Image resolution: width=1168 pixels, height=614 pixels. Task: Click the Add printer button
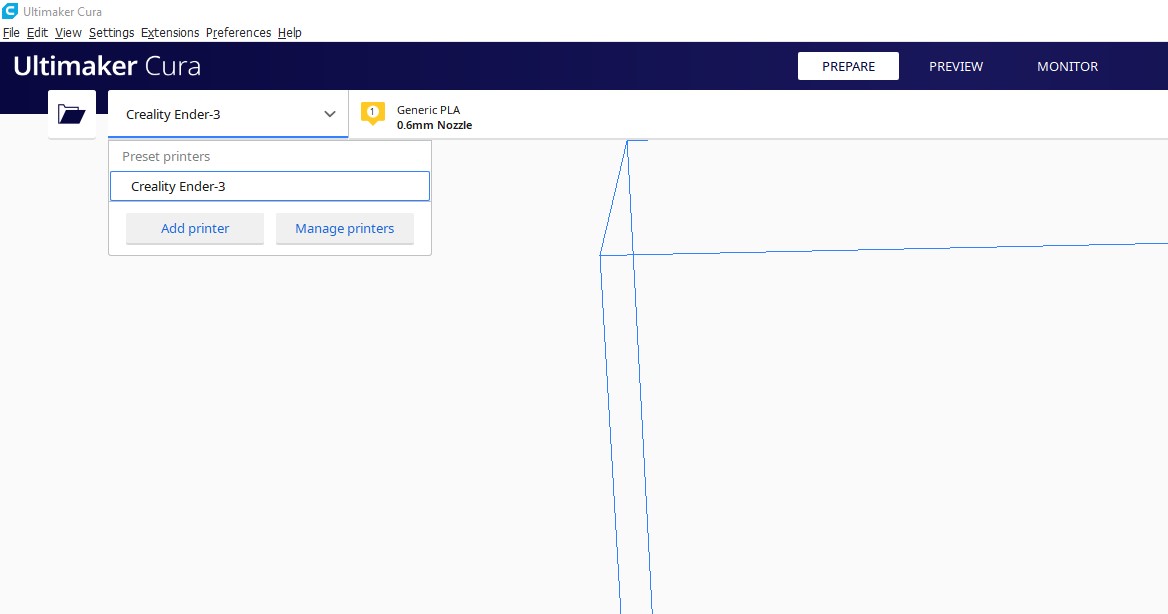(x=195, y=229)
